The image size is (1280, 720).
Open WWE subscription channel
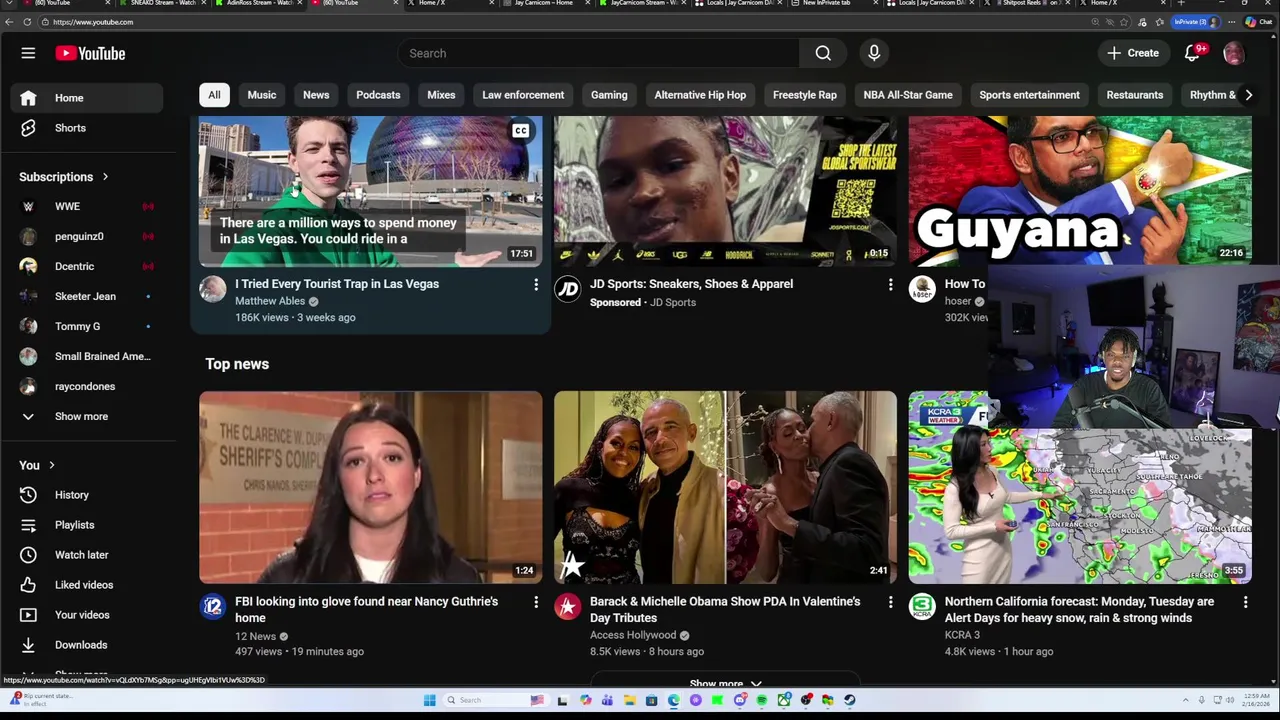tap(87, 207)
